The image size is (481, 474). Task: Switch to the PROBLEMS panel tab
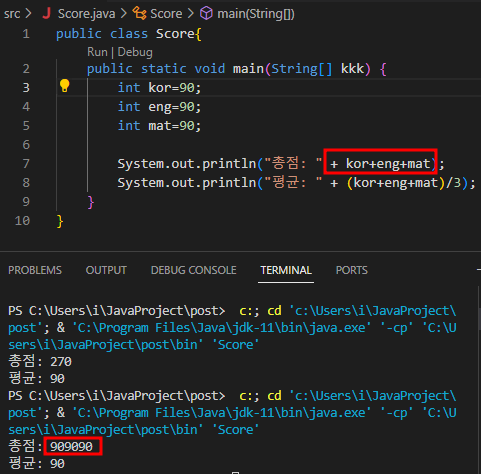[x=35, y=270]
